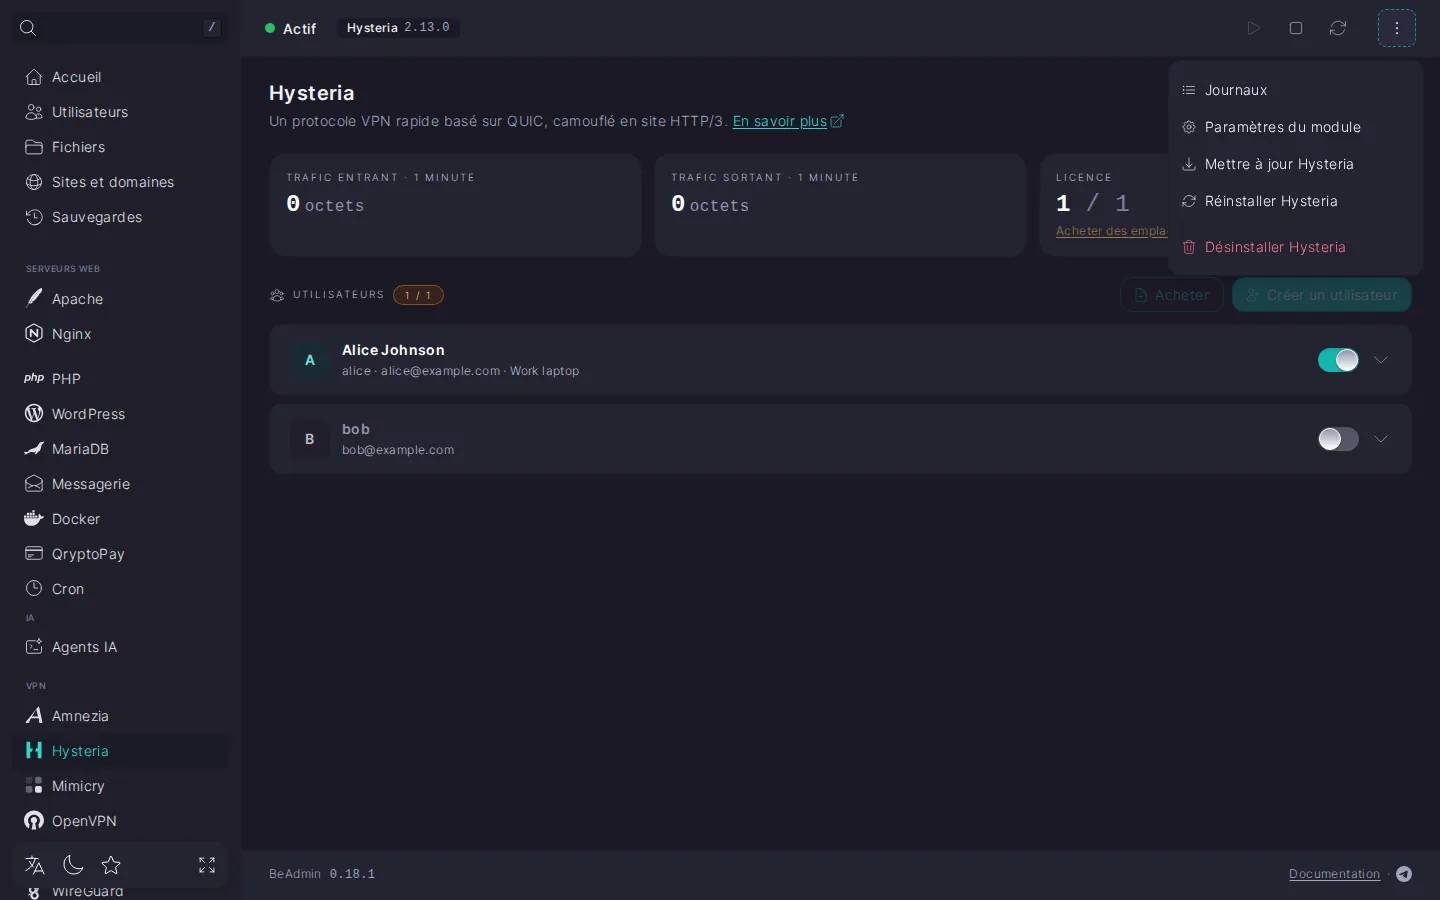The height and width of the screenshot is (900, 1440).
Task: Click the stop square icon in header
Action: click(1296, 28)
